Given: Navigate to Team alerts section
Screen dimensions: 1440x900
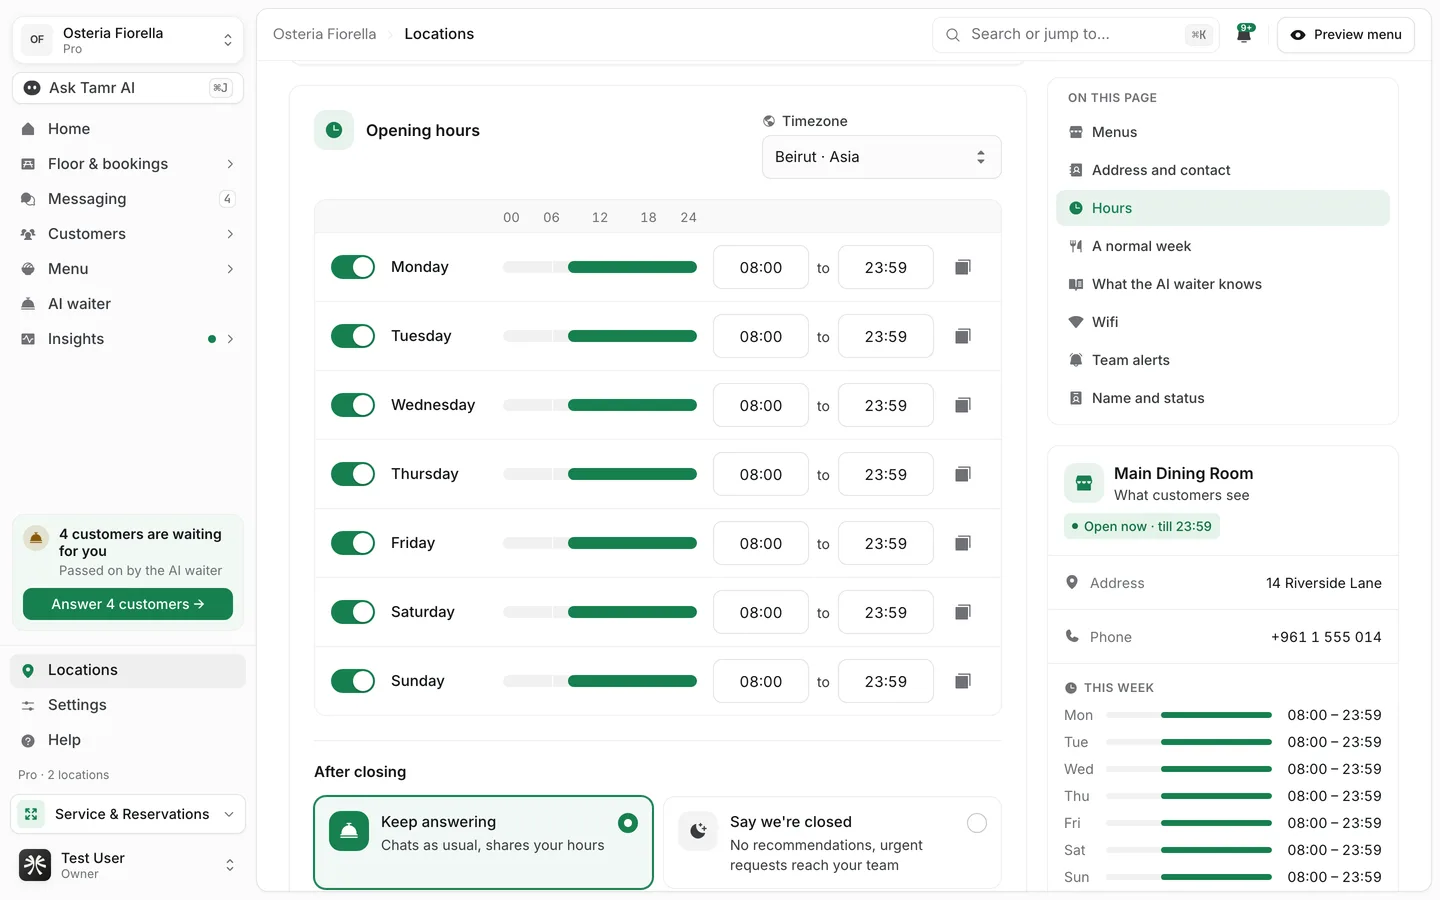Looking at the screenshot, I should (x=1222, y=360).
